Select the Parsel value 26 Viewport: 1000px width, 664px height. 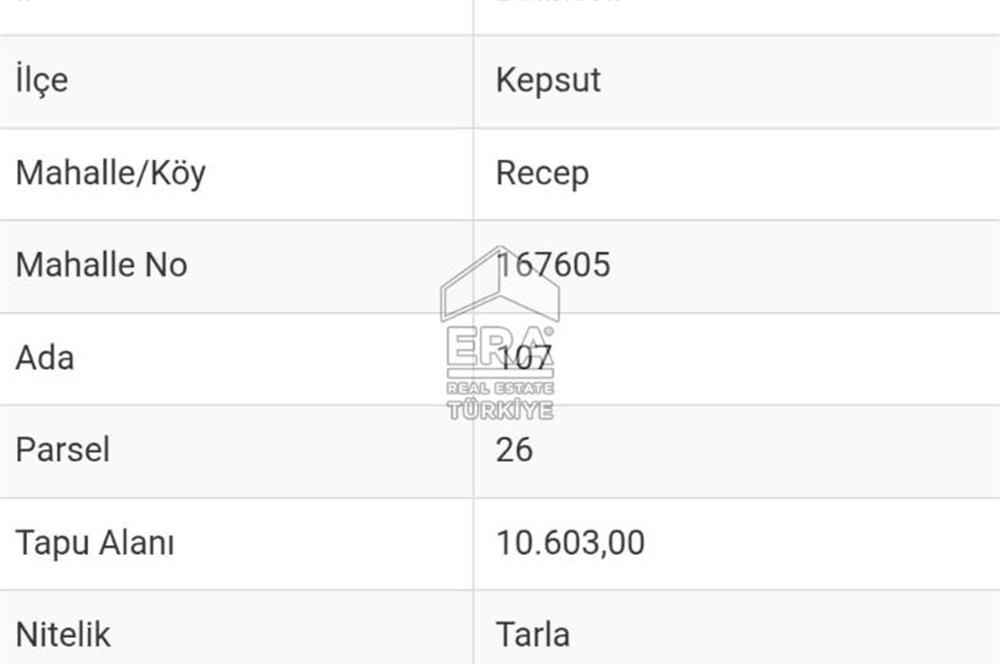(514, 450)
